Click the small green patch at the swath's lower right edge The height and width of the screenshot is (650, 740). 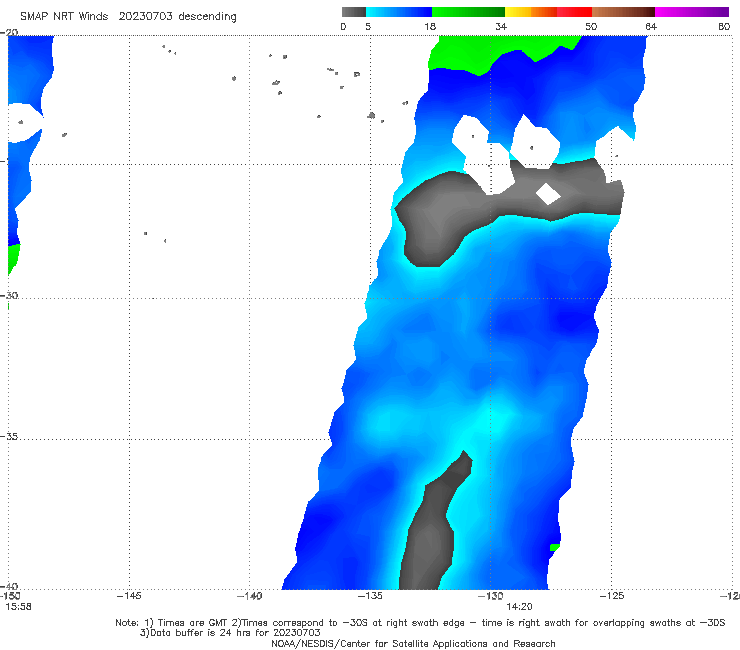(x=555, y=547)
